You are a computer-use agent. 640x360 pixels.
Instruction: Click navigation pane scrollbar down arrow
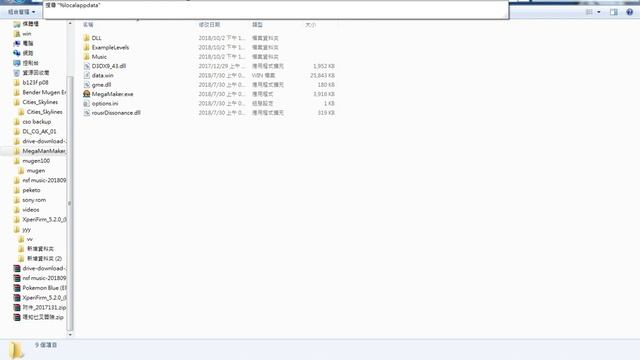tap(70, 335)
